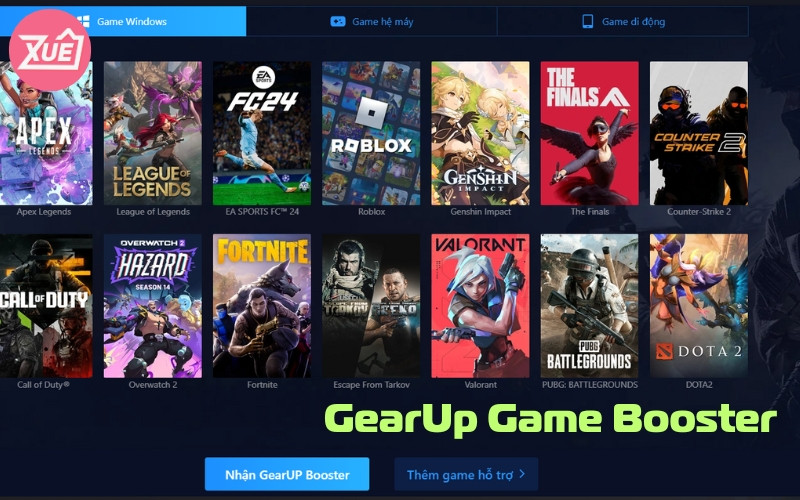Open the Apex Legends cover

coord(46,133)
